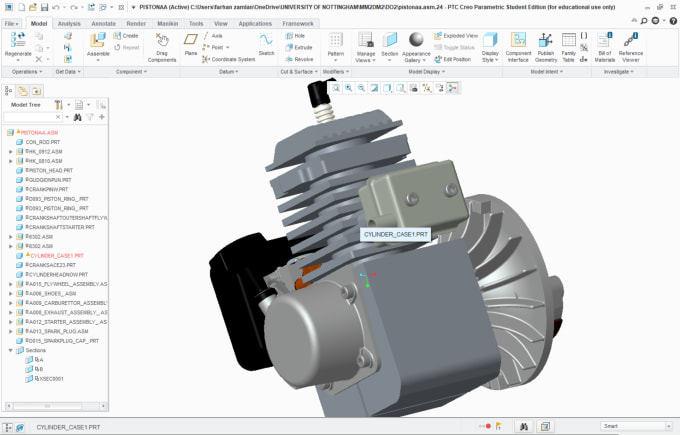
Task: Click the Save icon in quick access toolbar
Action: tap(44, 7)
